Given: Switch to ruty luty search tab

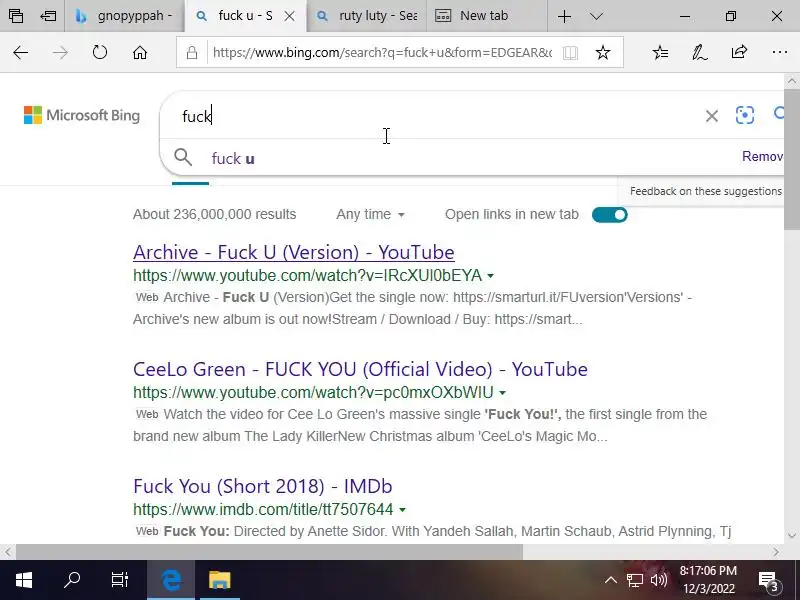Looking at the screenshot, I should [368, 16].
